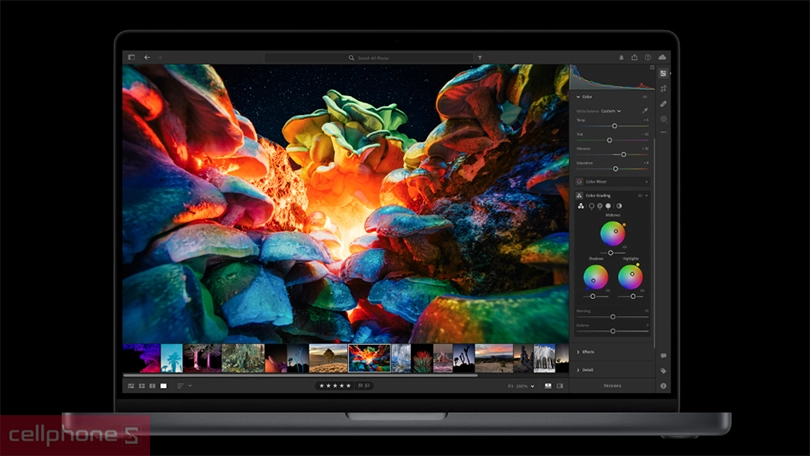
Task: Click the Midtones color wheel
Action: (x=613, y=233)
